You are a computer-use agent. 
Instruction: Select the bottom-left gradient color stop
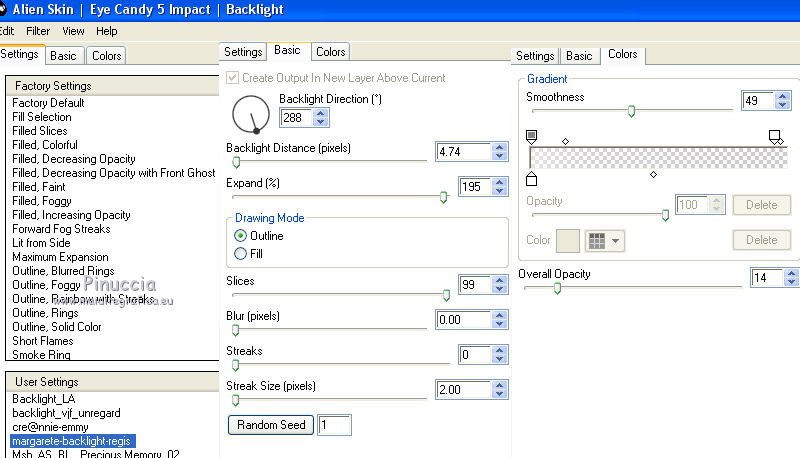pyautogui.click(x=531, y=179)
